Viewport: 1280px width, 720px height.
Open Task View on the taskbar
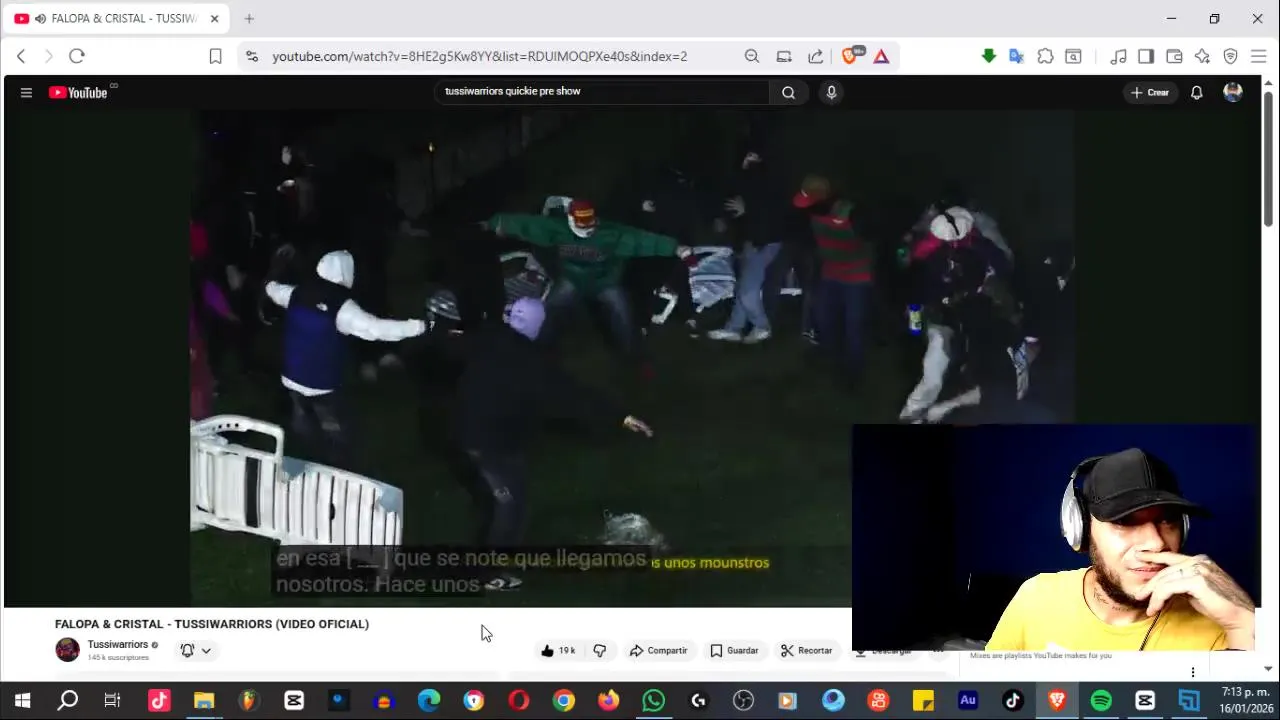click(x=113, y=701)
